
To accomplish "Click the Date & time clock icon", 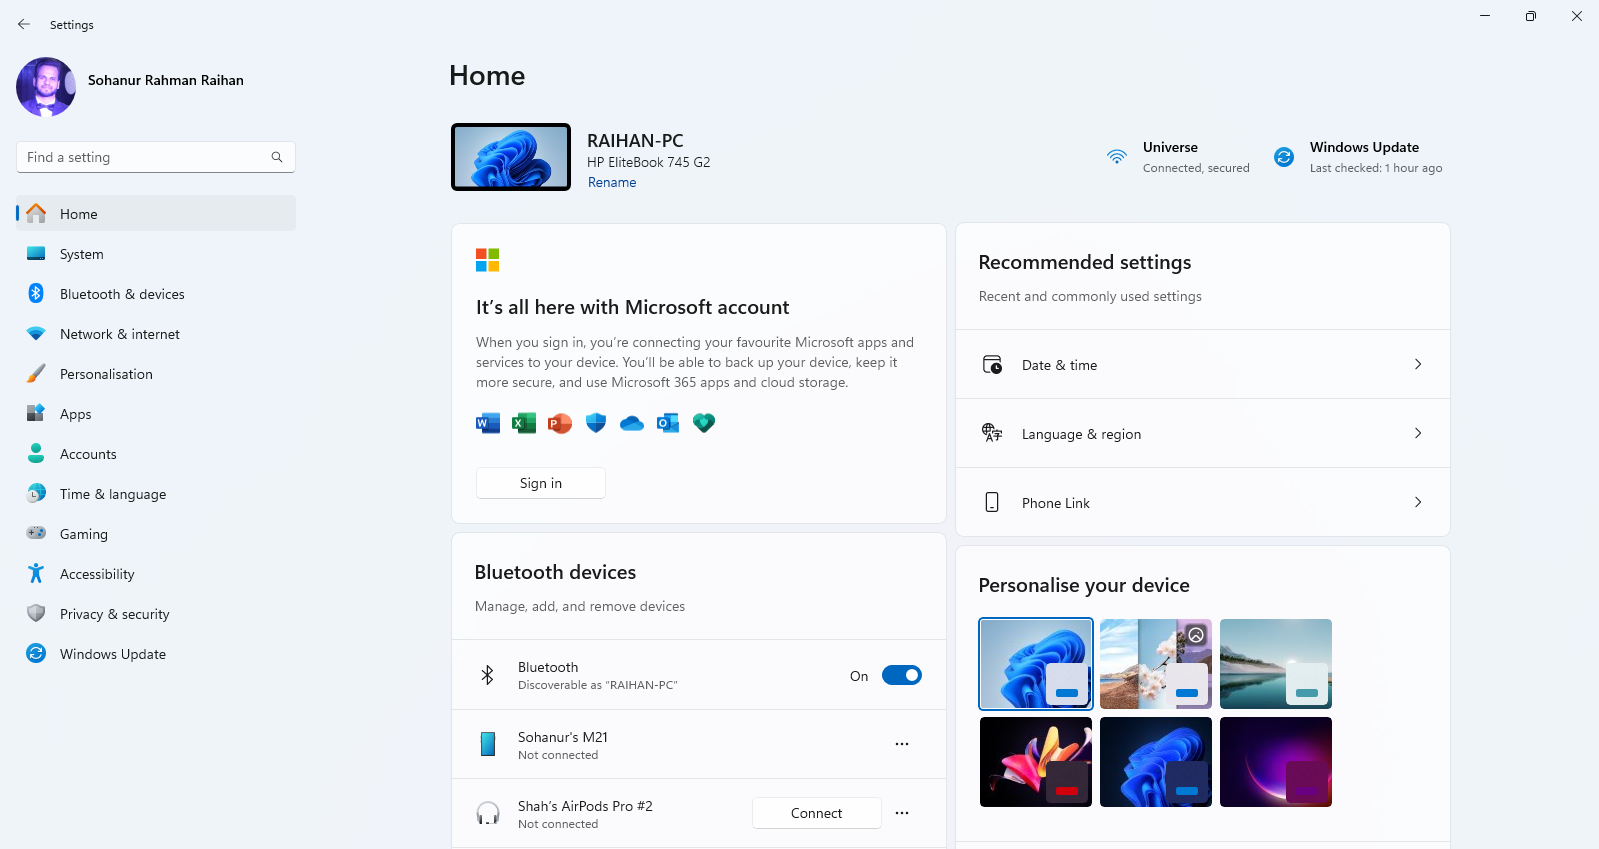I will [x=992, y=365].
